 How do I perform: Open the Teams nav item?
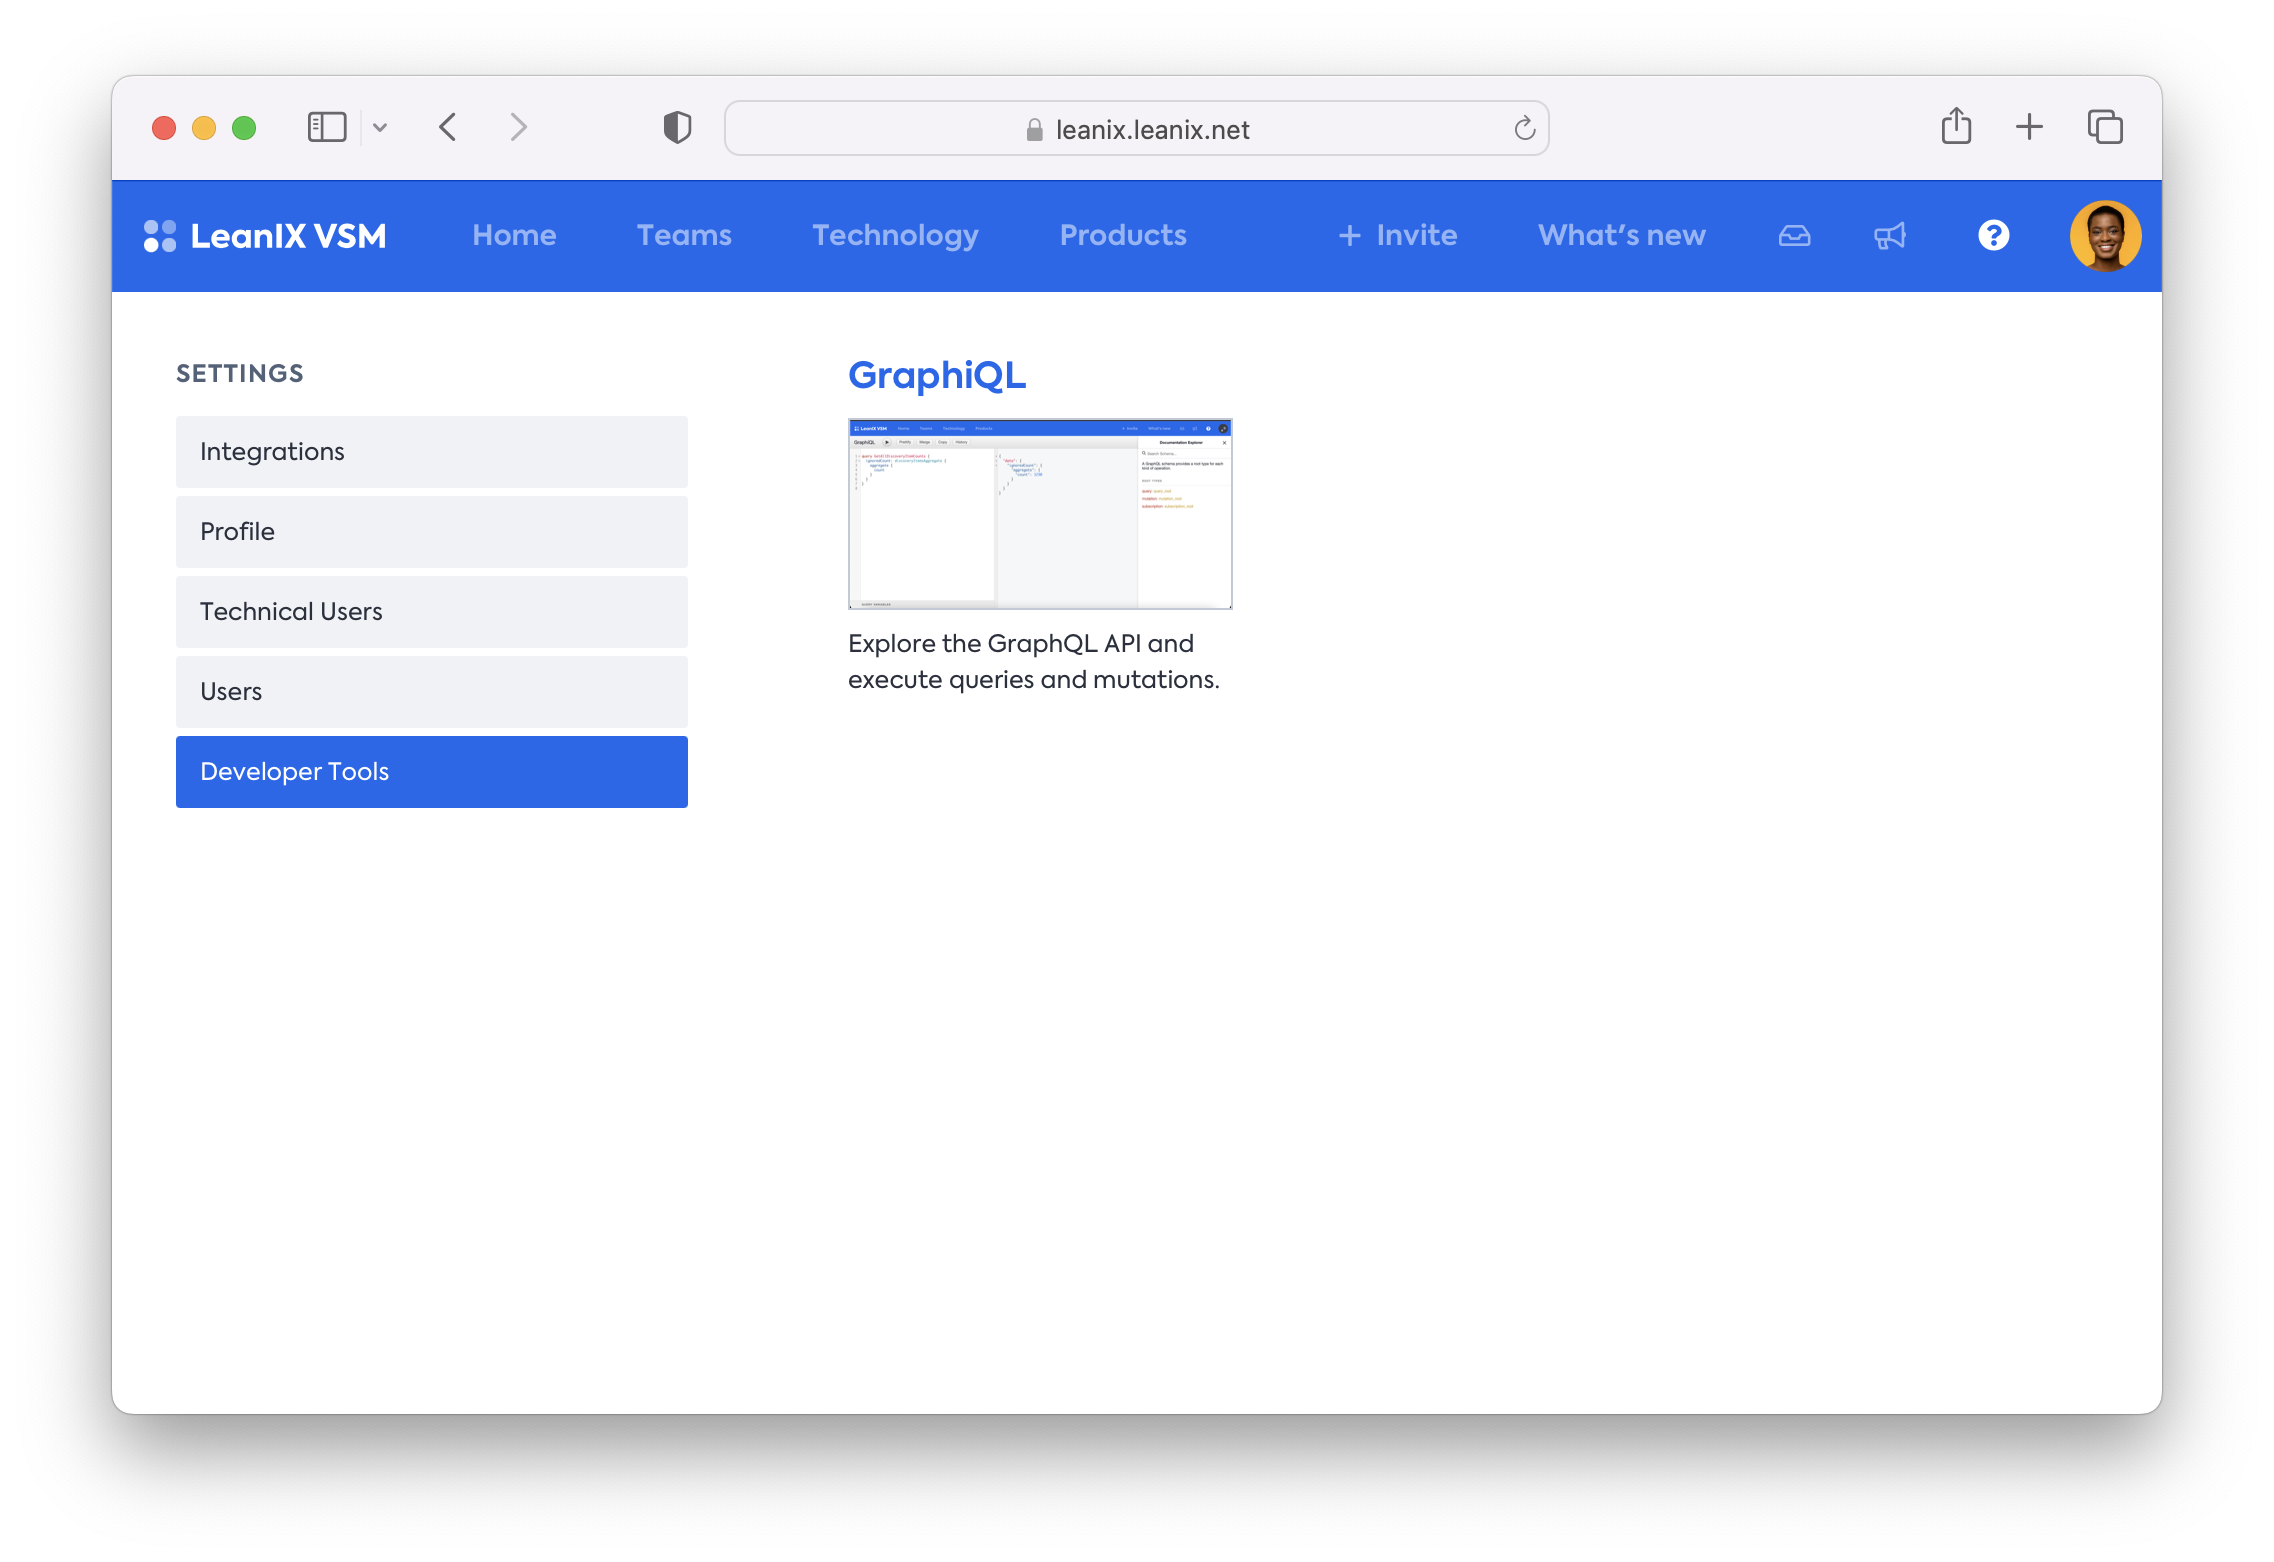[x=684, y=236]
